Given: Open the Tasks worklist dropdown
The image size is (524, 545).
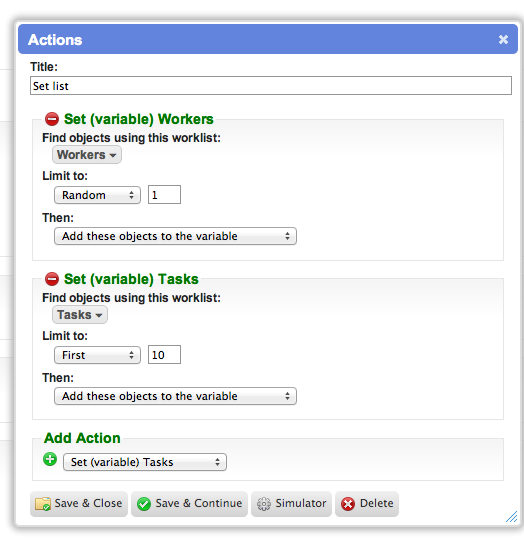Looking at the screenshot, I should click(x=80, y=315).
